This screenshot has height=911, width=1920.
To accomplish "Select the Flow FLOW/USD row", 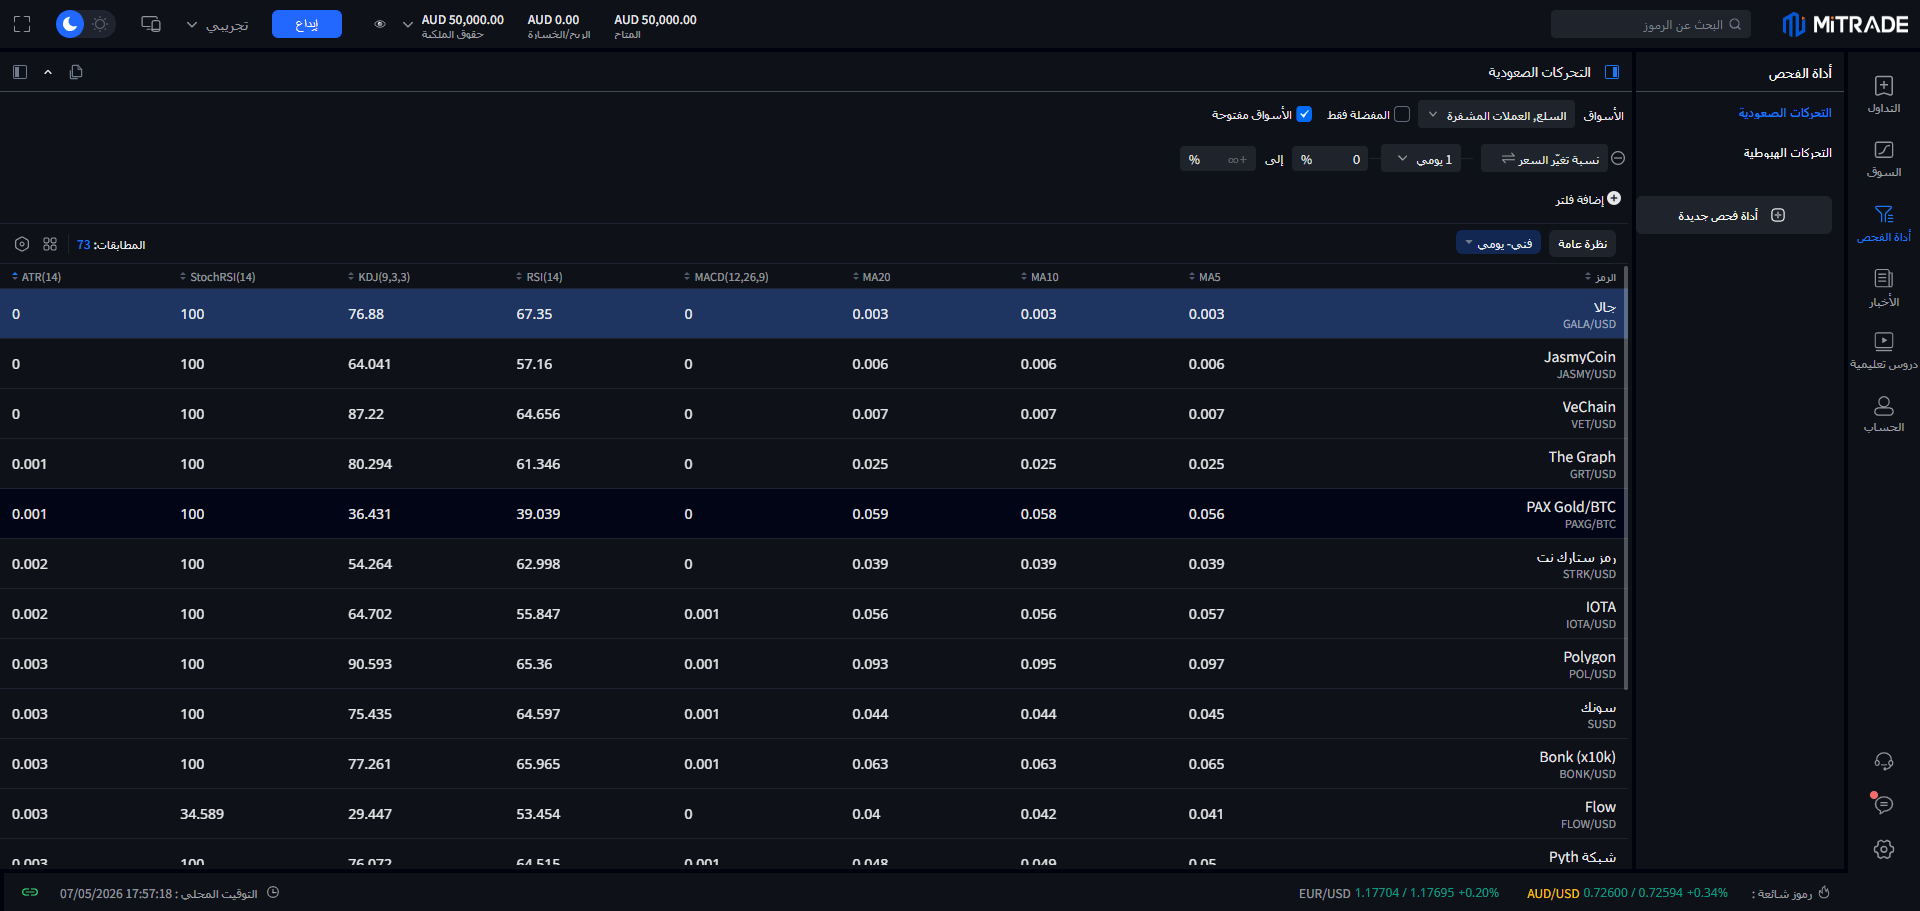I will click(812, 814).
